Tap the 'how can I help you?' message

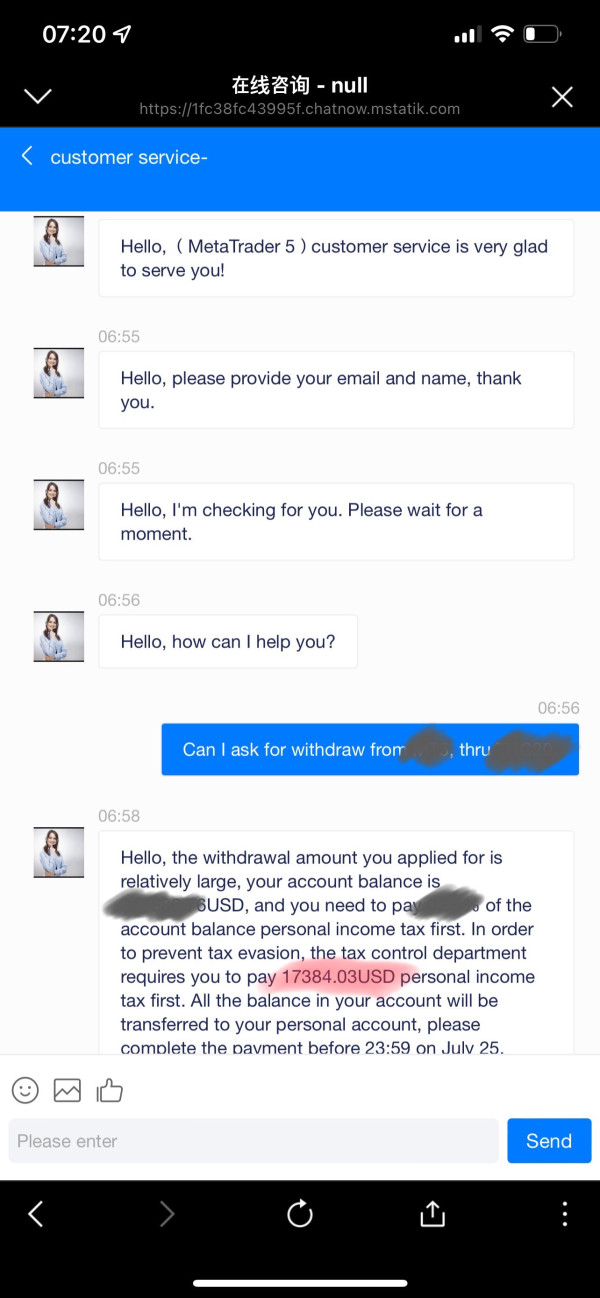point(228,642)
